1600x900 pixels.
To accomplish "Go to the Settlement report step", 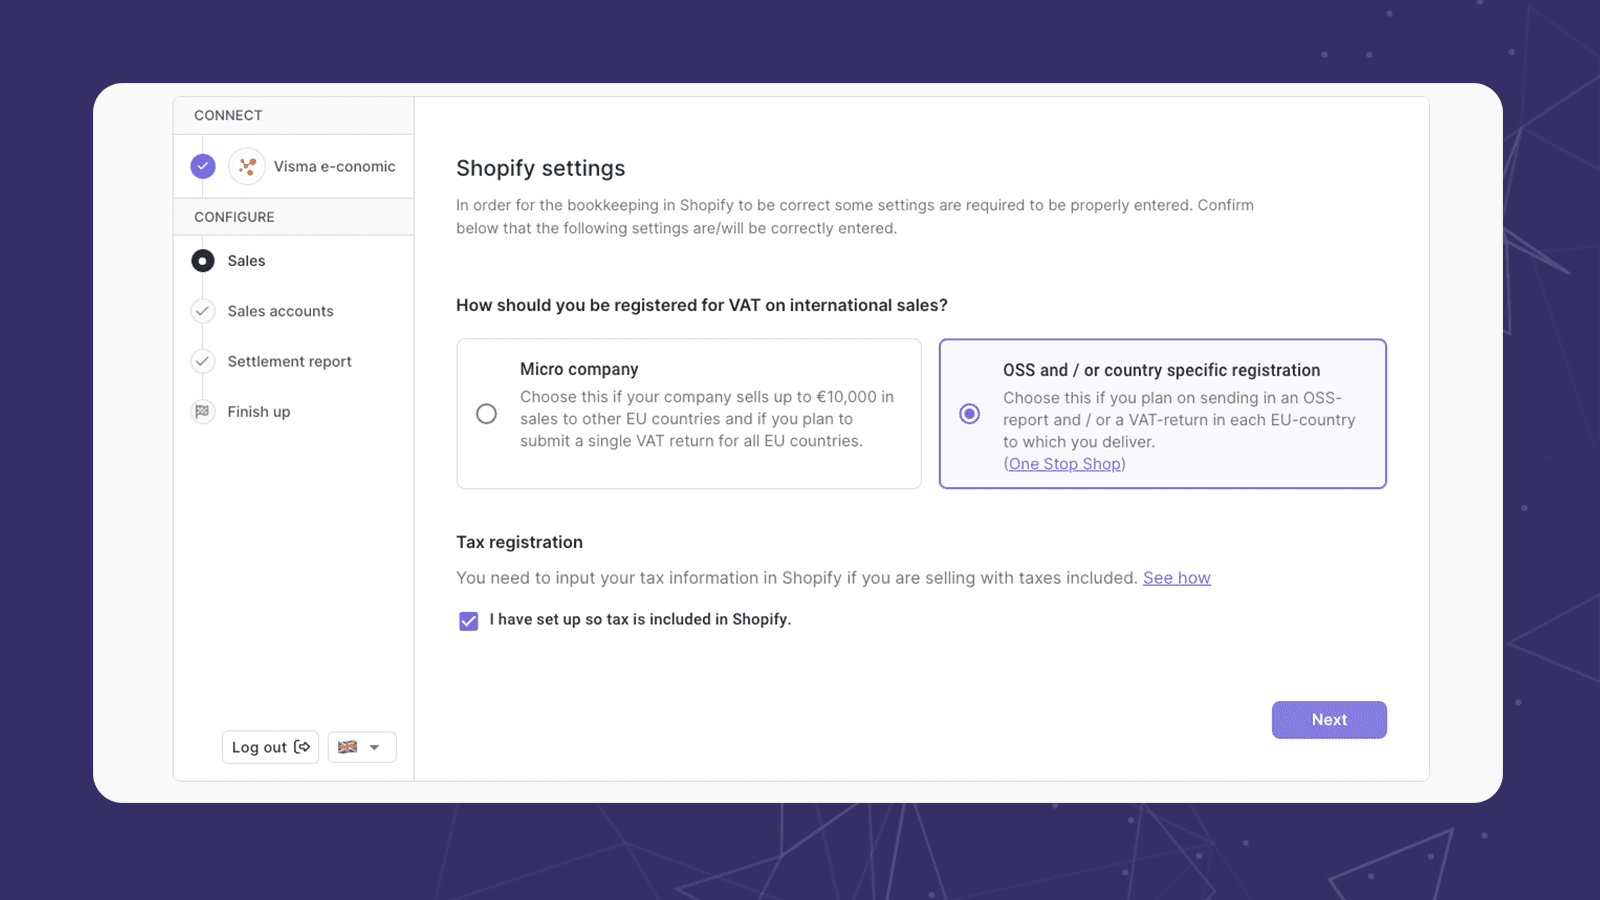I will coord(289,361).
